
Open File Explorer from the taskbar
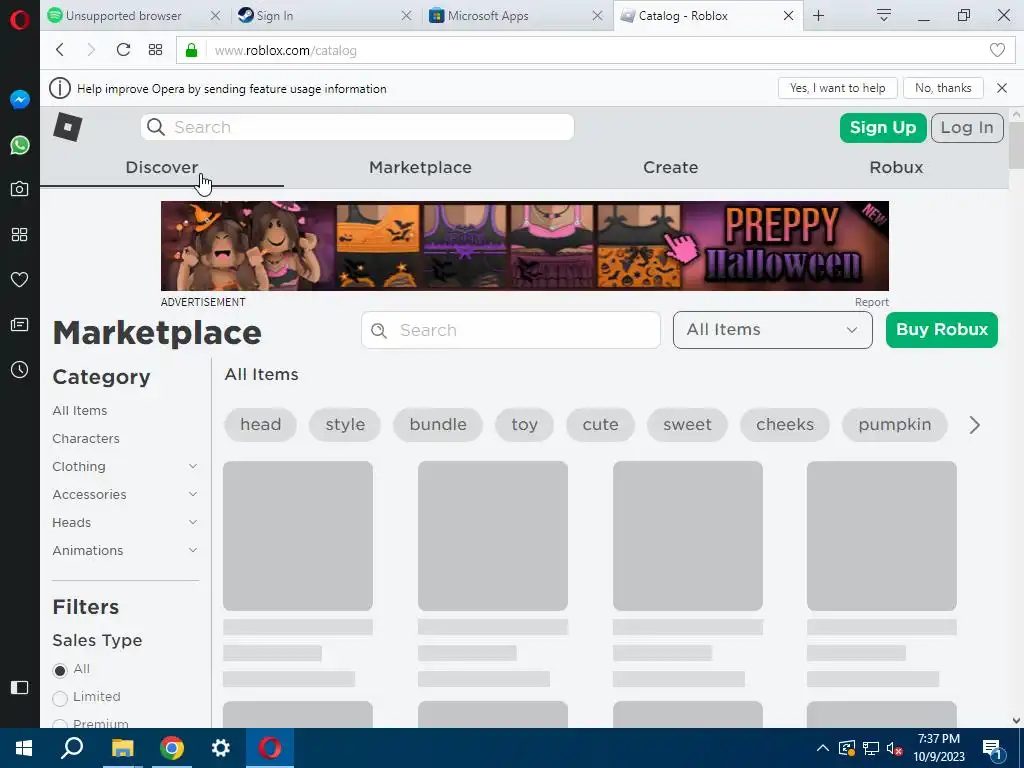(x=122, y=748)
